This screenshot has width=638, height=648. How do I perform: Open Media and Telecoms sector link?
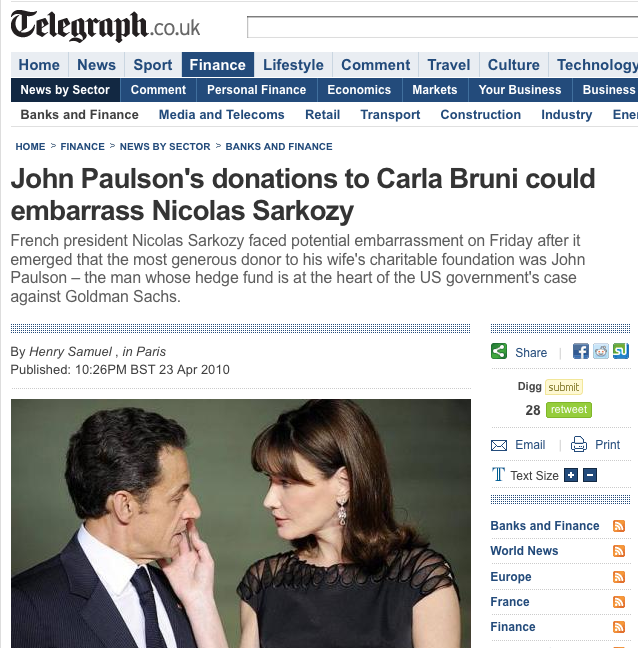coord(221,114)
